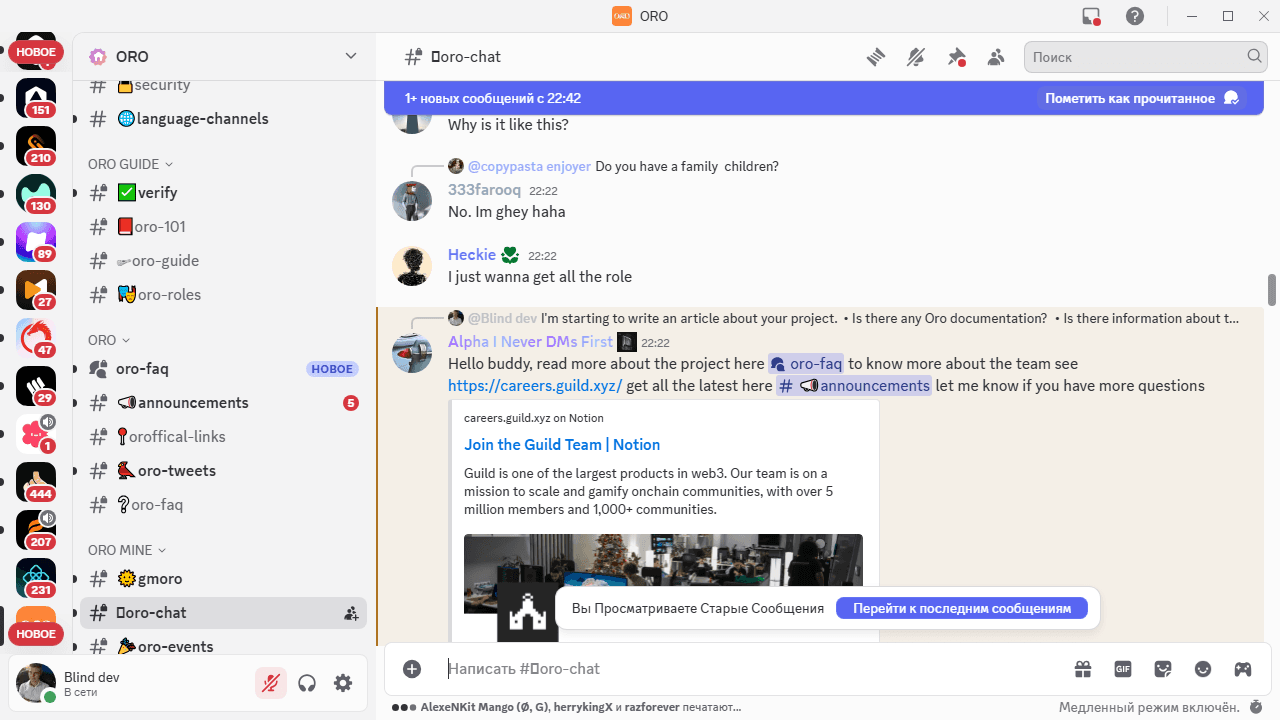Open server with 47 badge
This screenshot has height=720, width=1280.
(x=36, y=338)
